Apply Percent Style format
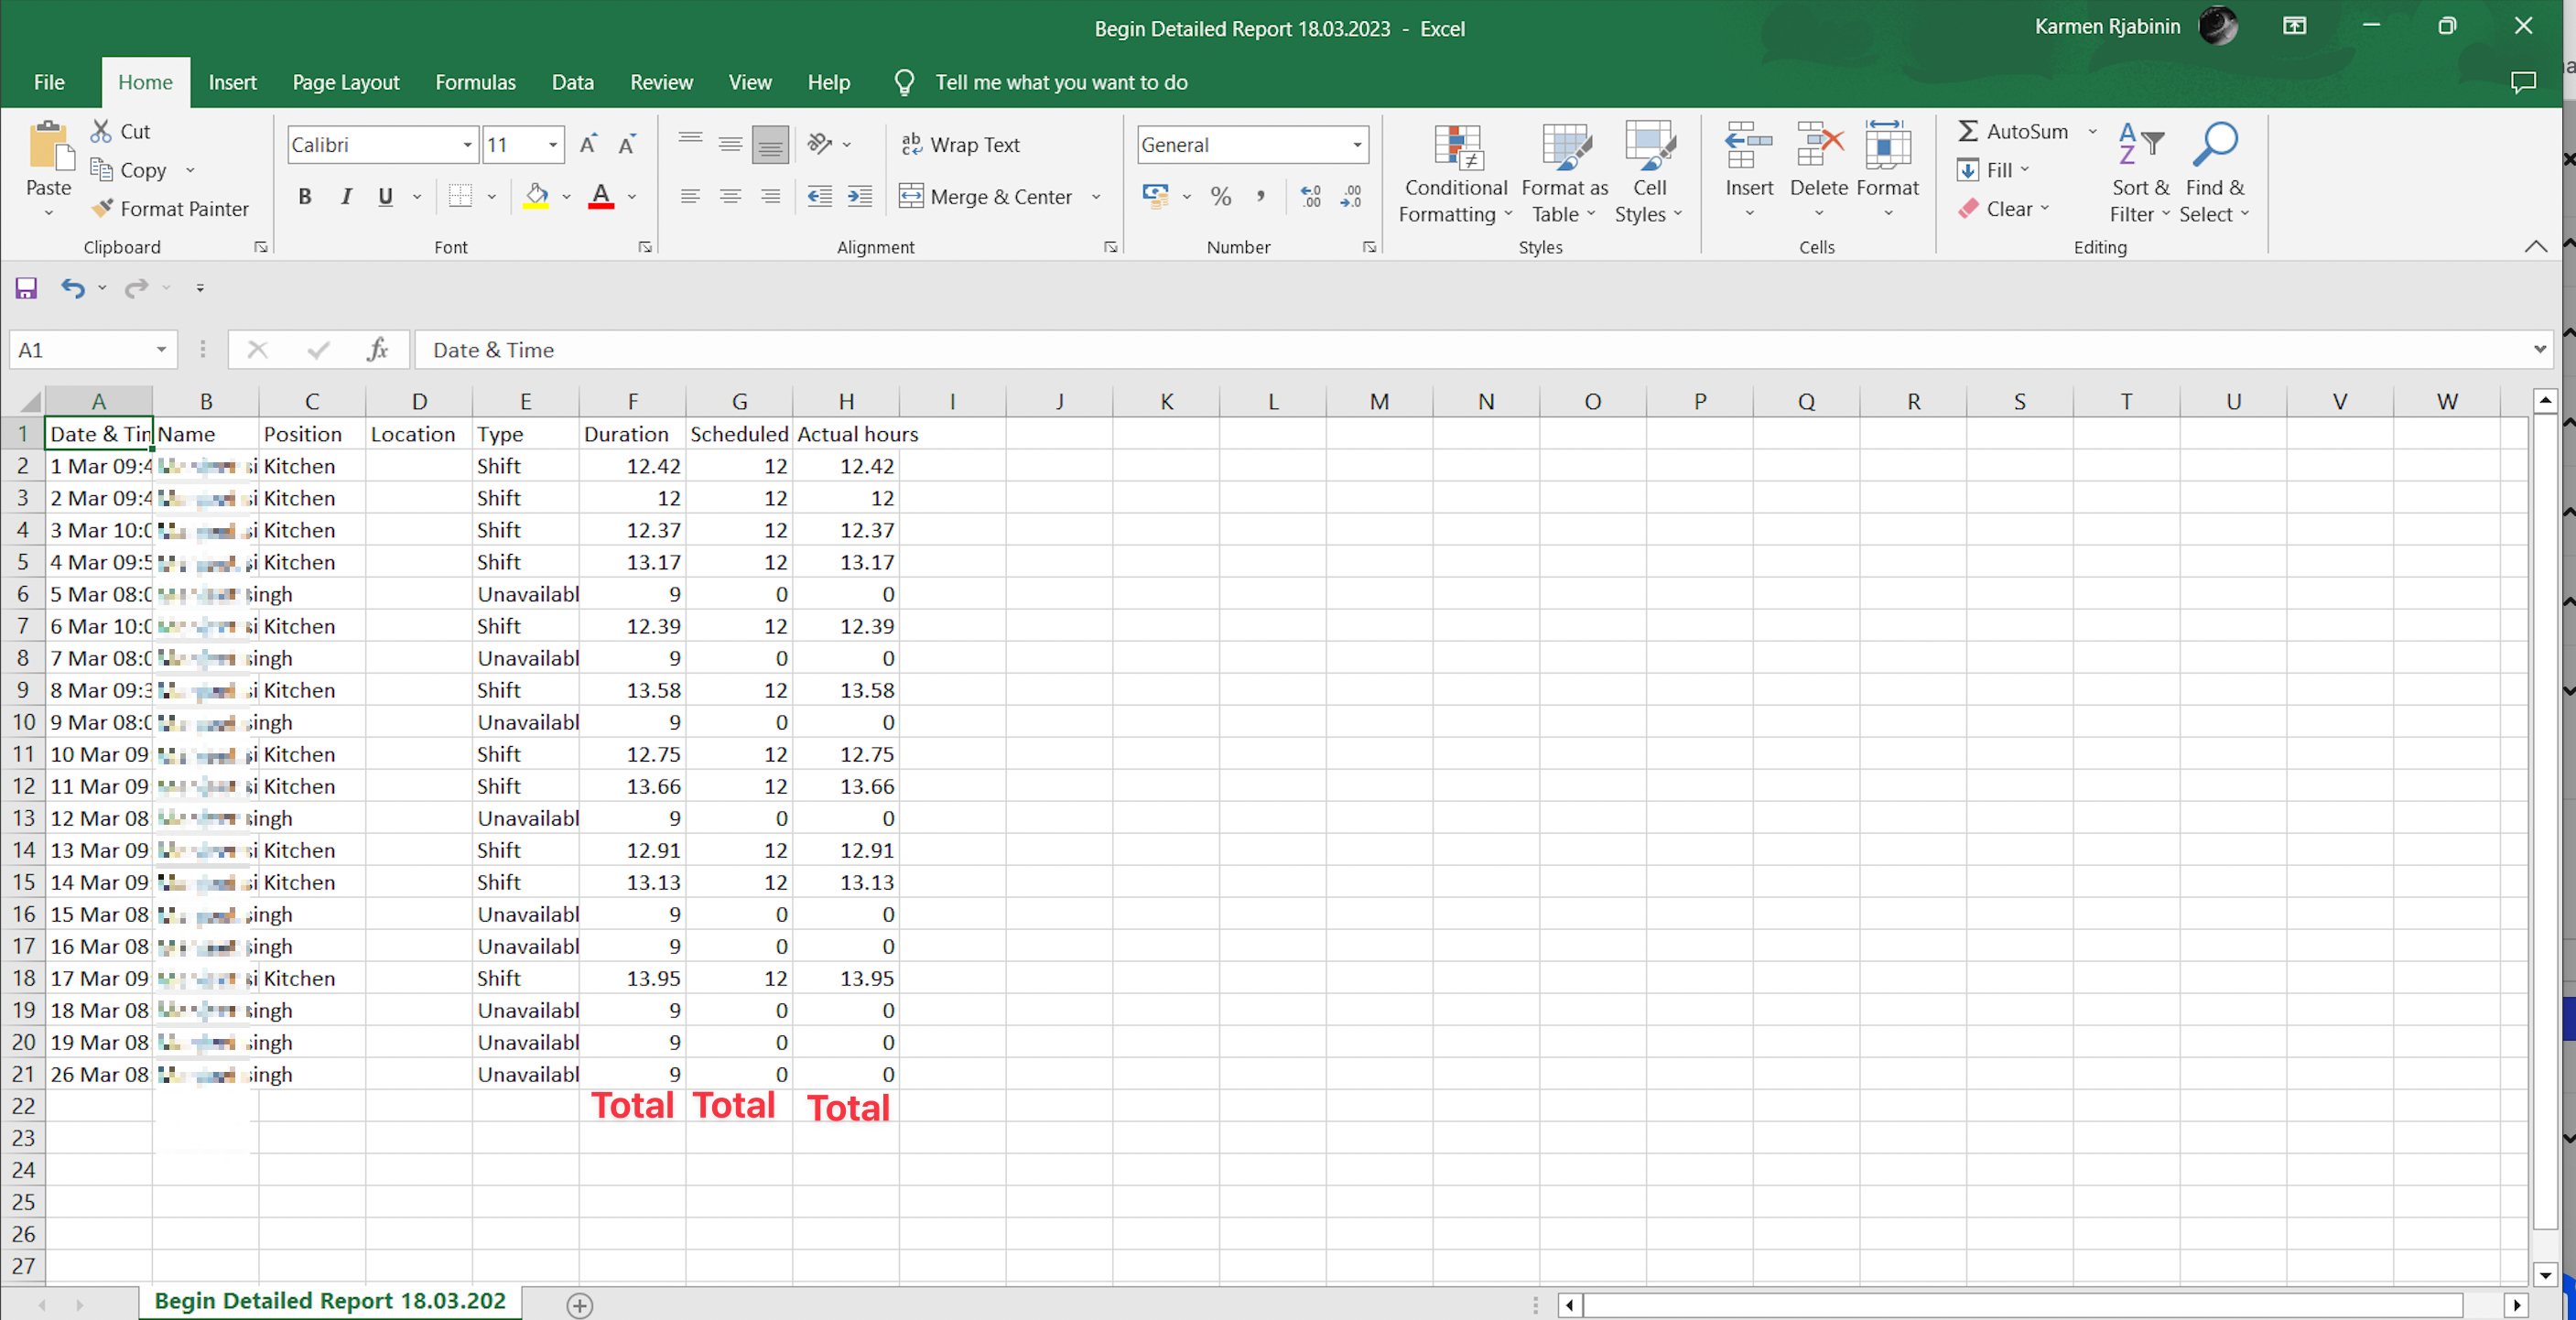2576x1320 pixels. point(1221,196)
